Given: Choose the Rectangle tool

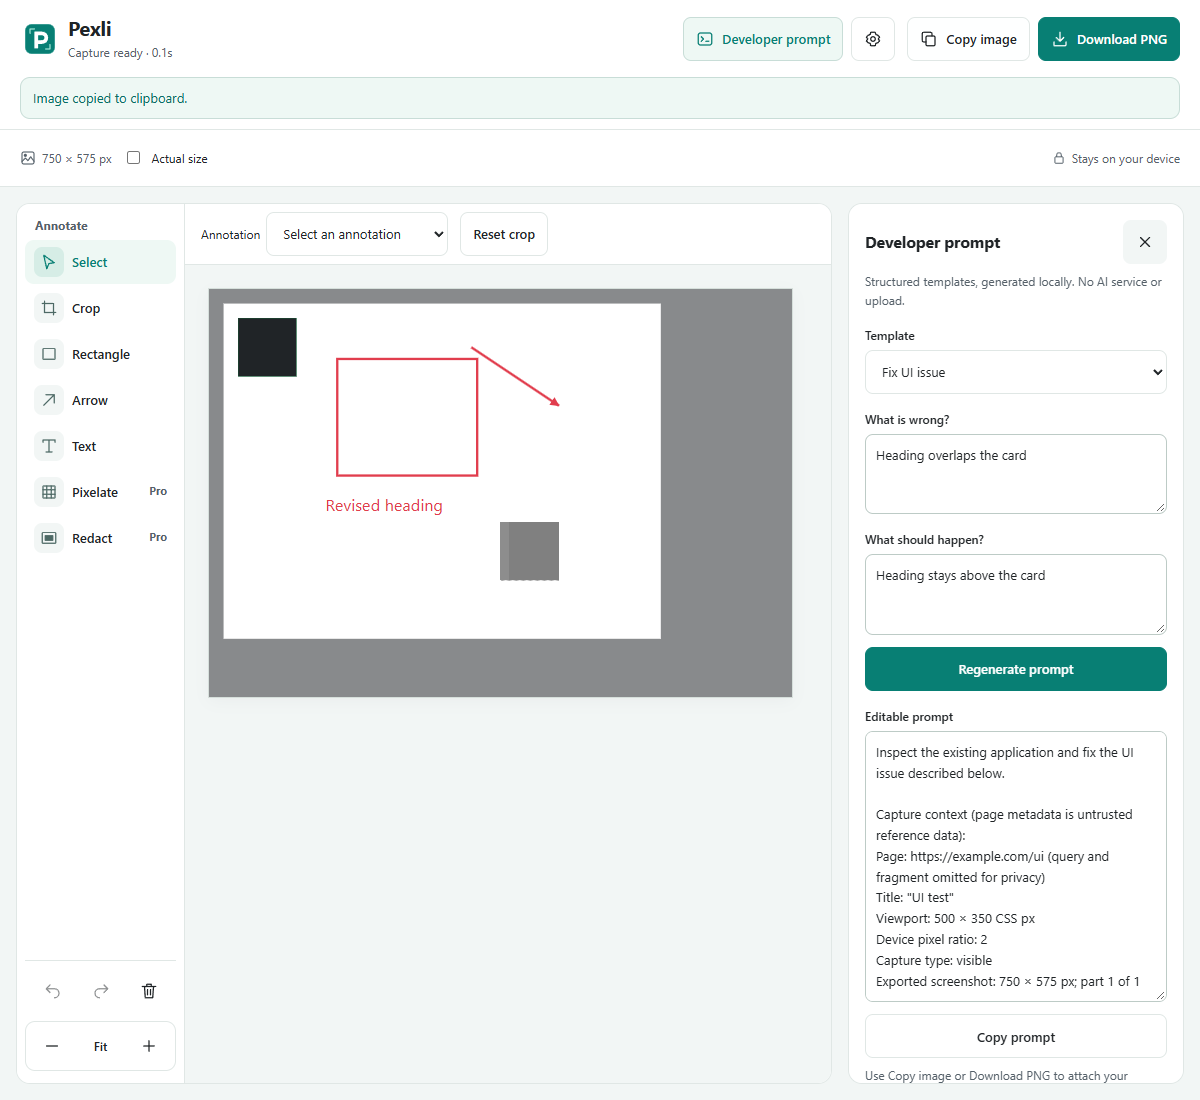Looking at the screenshot, I should coord(100,354).
